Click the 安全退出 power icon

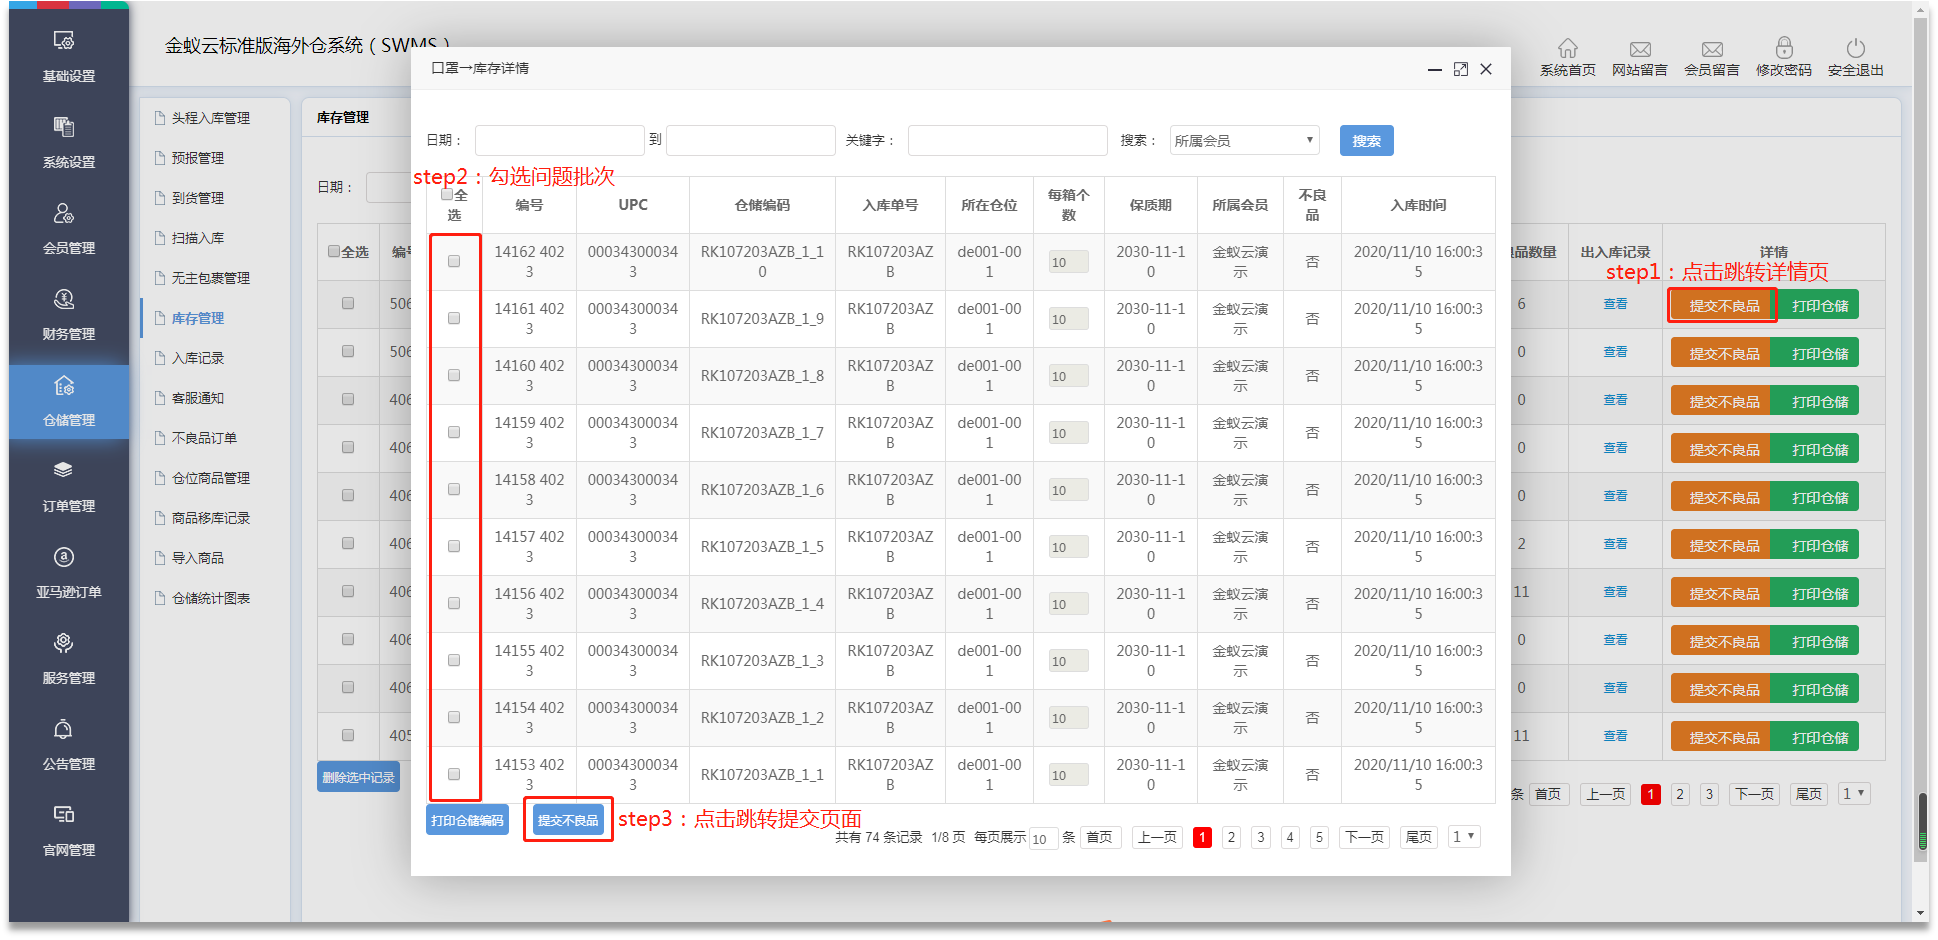[x=1855, y=48]
